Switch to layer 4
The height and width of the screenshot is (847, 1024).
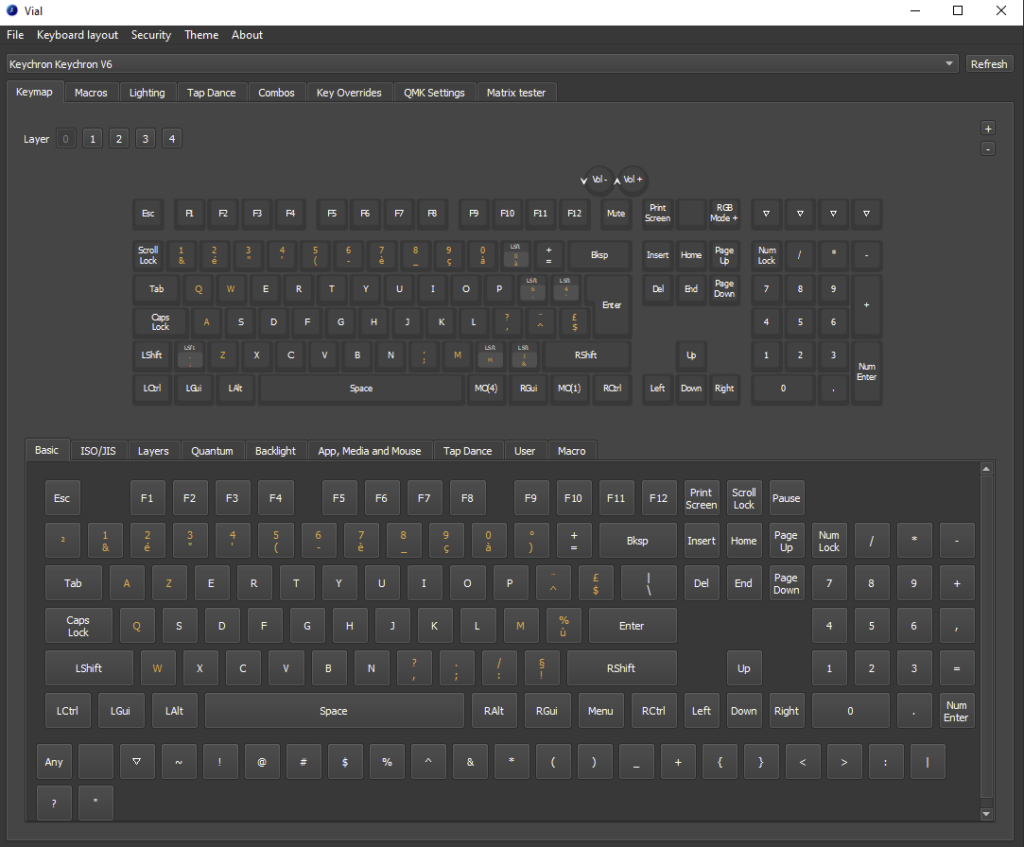tap(172, 138)
